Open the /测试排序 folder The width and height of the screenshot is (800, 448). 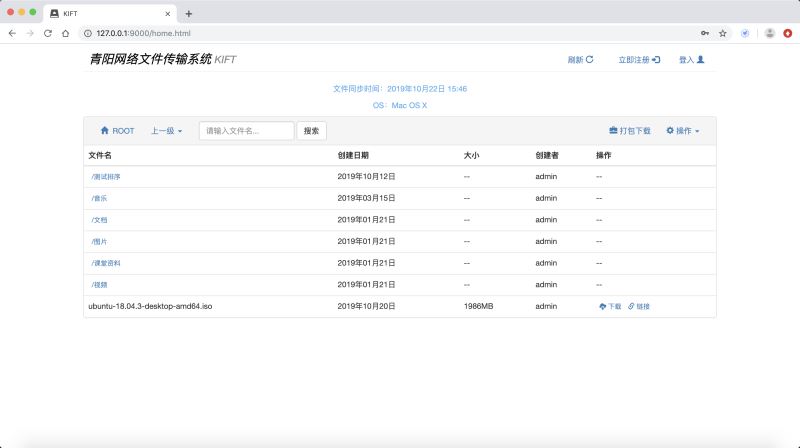point(106,177)
